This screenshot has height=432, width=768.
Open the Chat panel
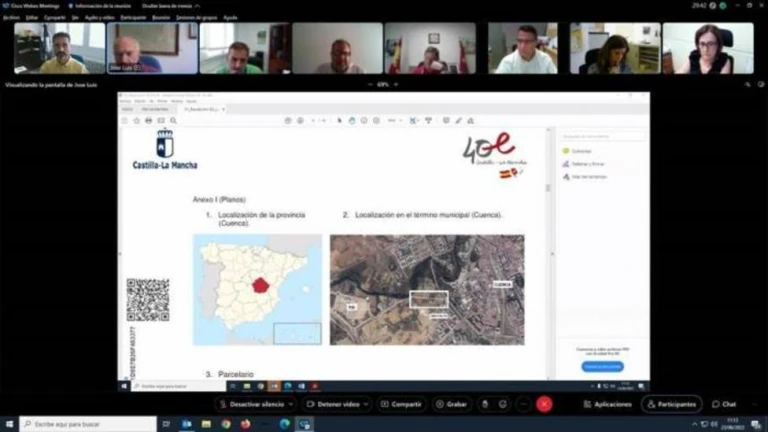724,404
